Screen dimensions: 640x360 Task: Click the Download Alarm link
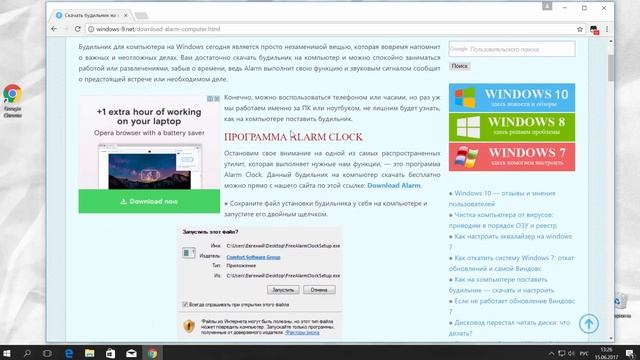tap(393, 185)
